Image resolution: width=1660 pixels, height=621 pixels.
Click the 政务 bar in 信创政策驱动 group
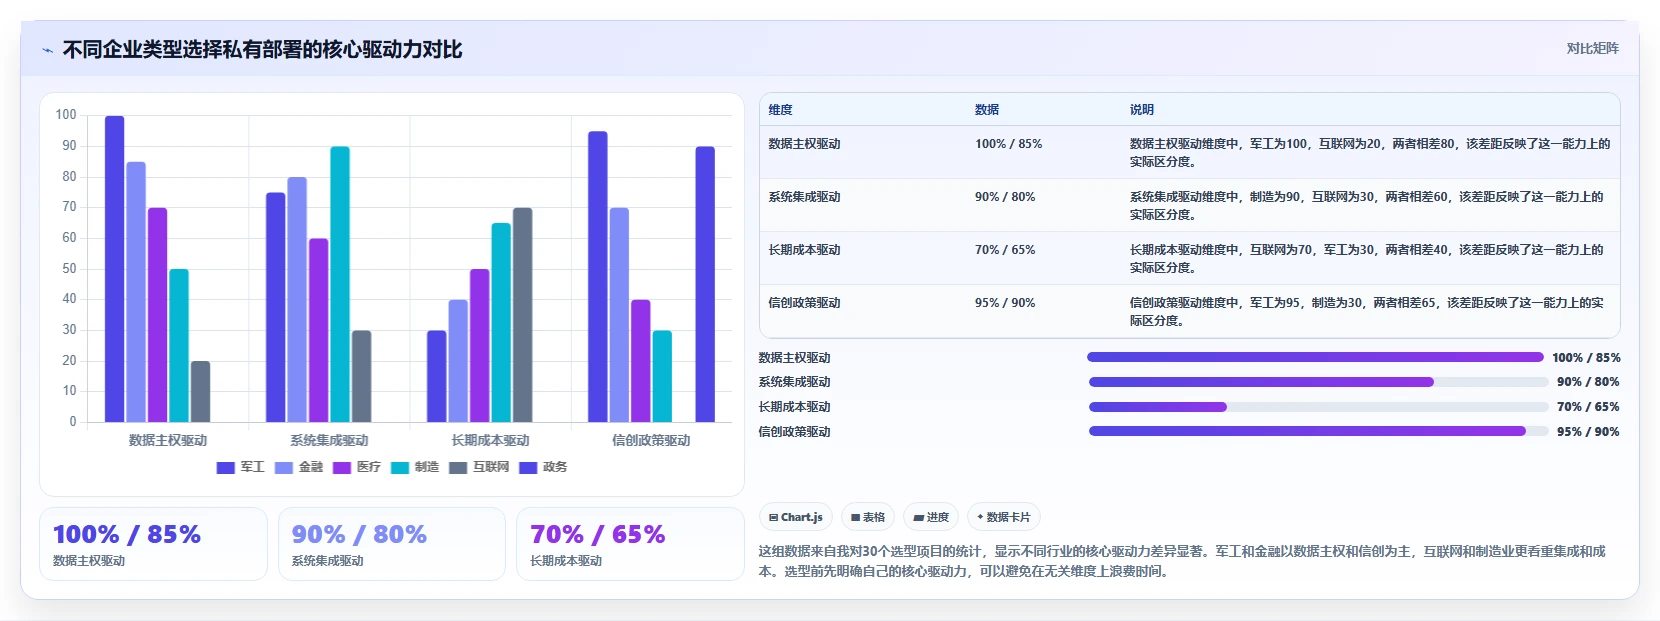(x=705, y=284)
